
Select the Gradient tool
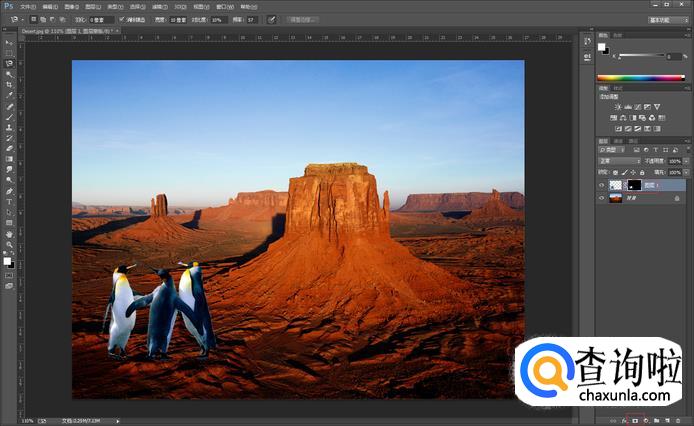[9, 159]
